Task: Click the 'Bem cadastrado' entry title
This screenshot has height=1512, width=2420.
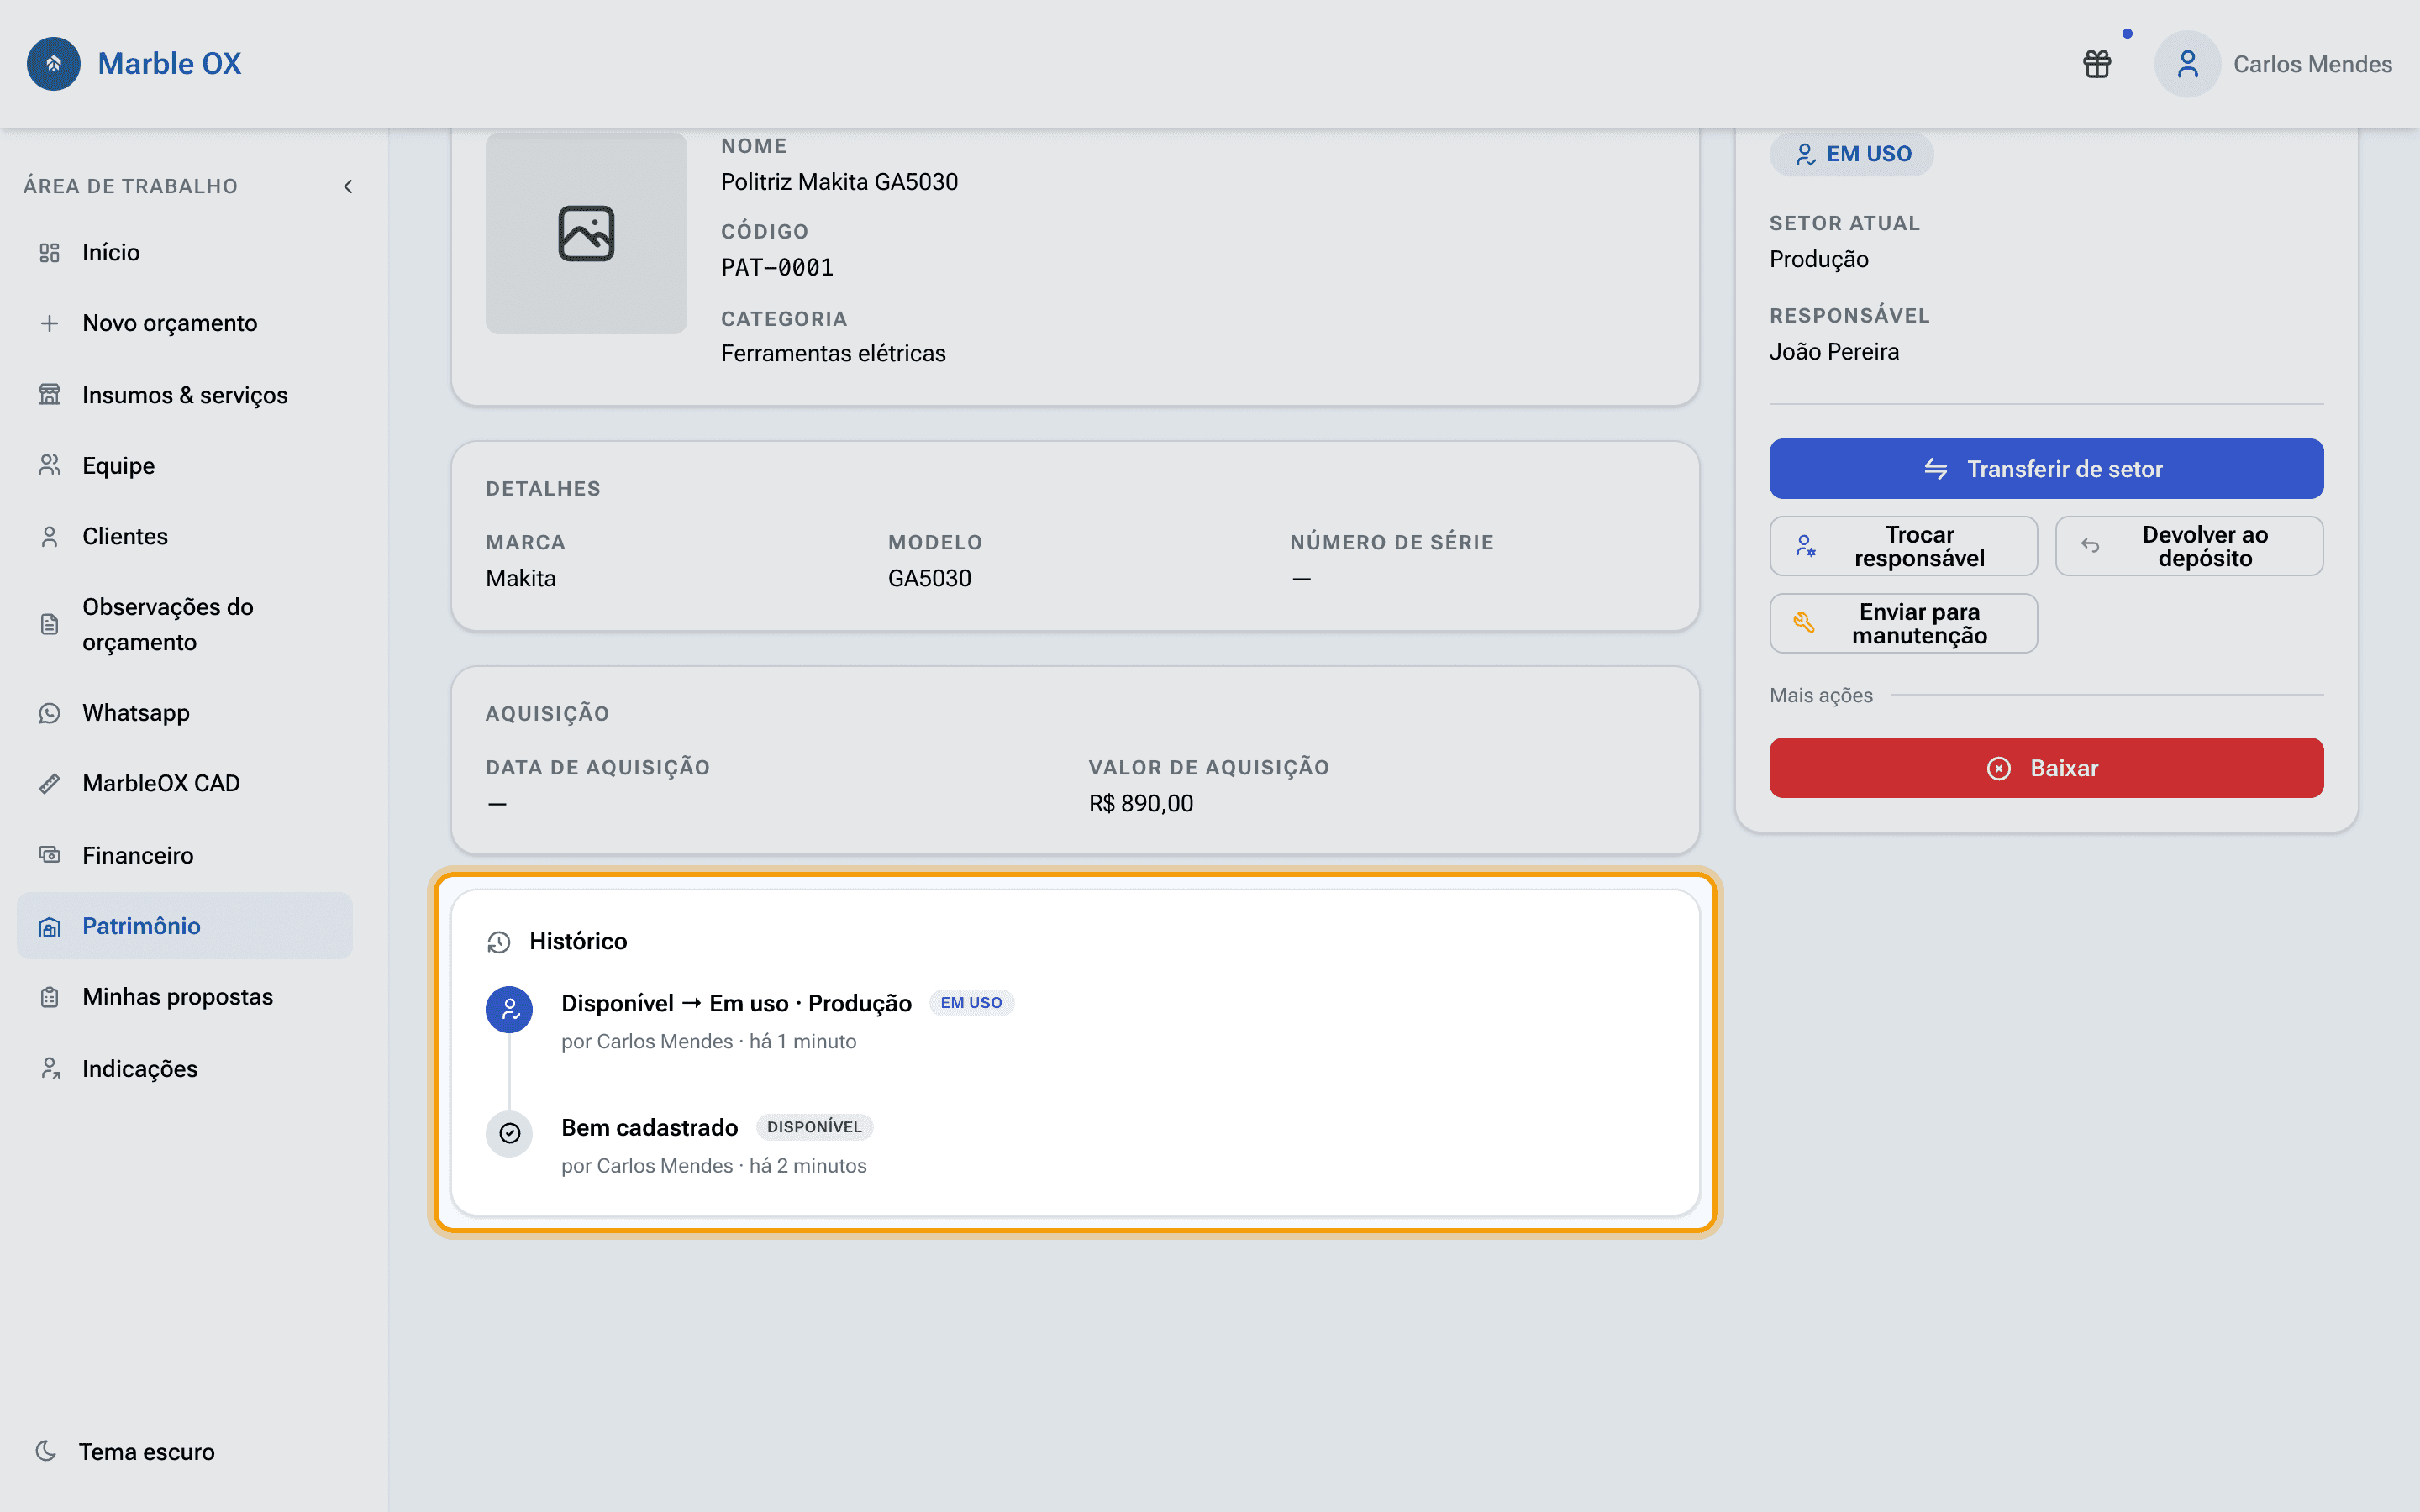Action: point(649,1127)
